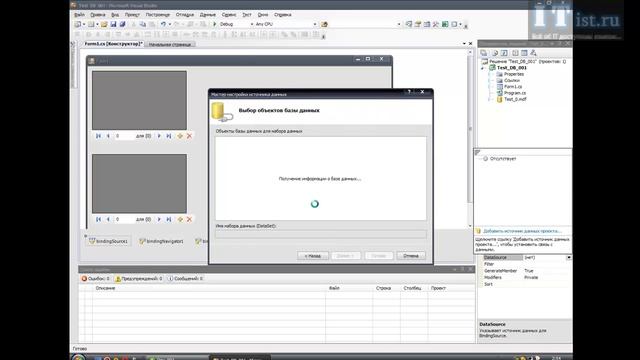
Task: Move to first record in upper navigator
Action: [x=98, y=136]
